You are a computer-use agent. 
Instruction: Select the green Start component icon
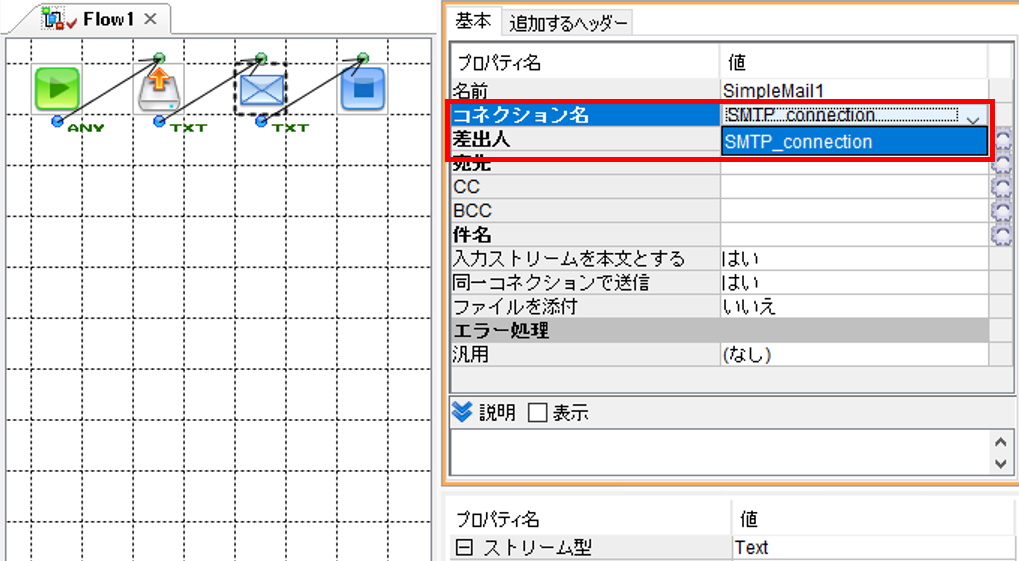(x=57, y=89)
